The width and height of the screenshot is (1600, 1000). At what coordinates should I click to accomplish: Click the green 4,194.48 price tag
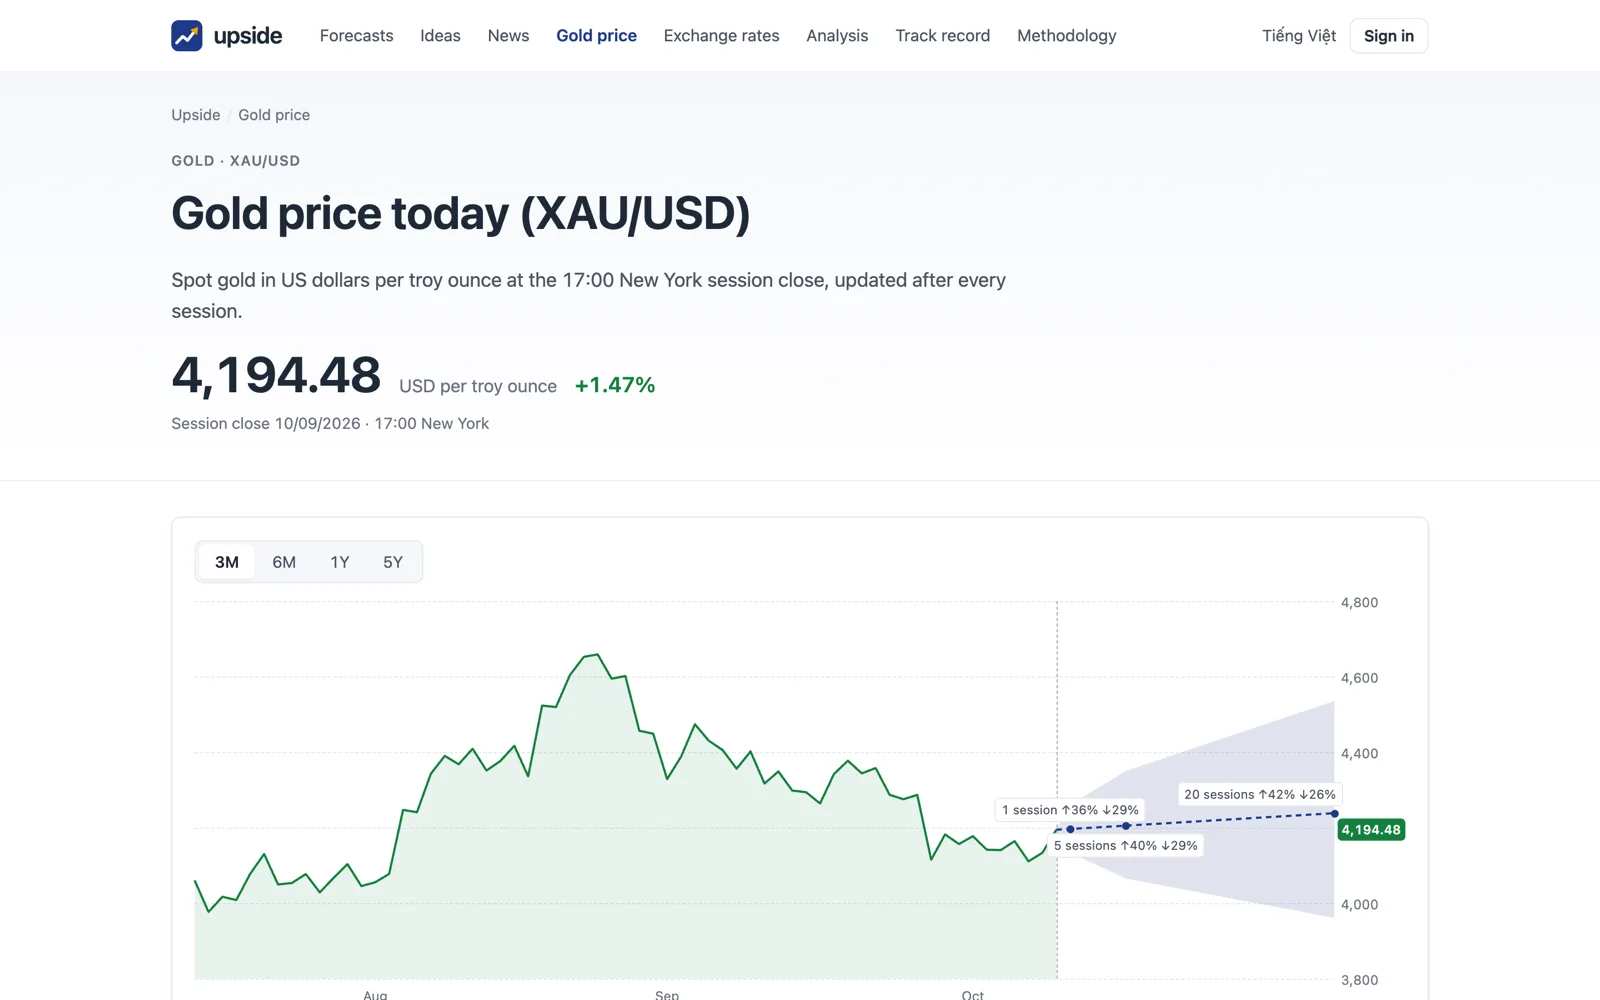[1371, 830]
